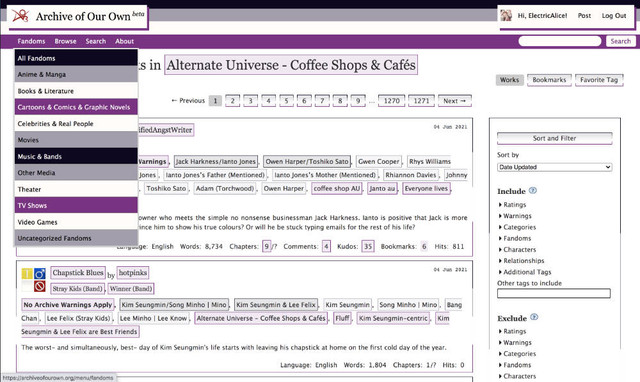
Task: Open the Chapstick Blues work title
Action: [78, 273]
